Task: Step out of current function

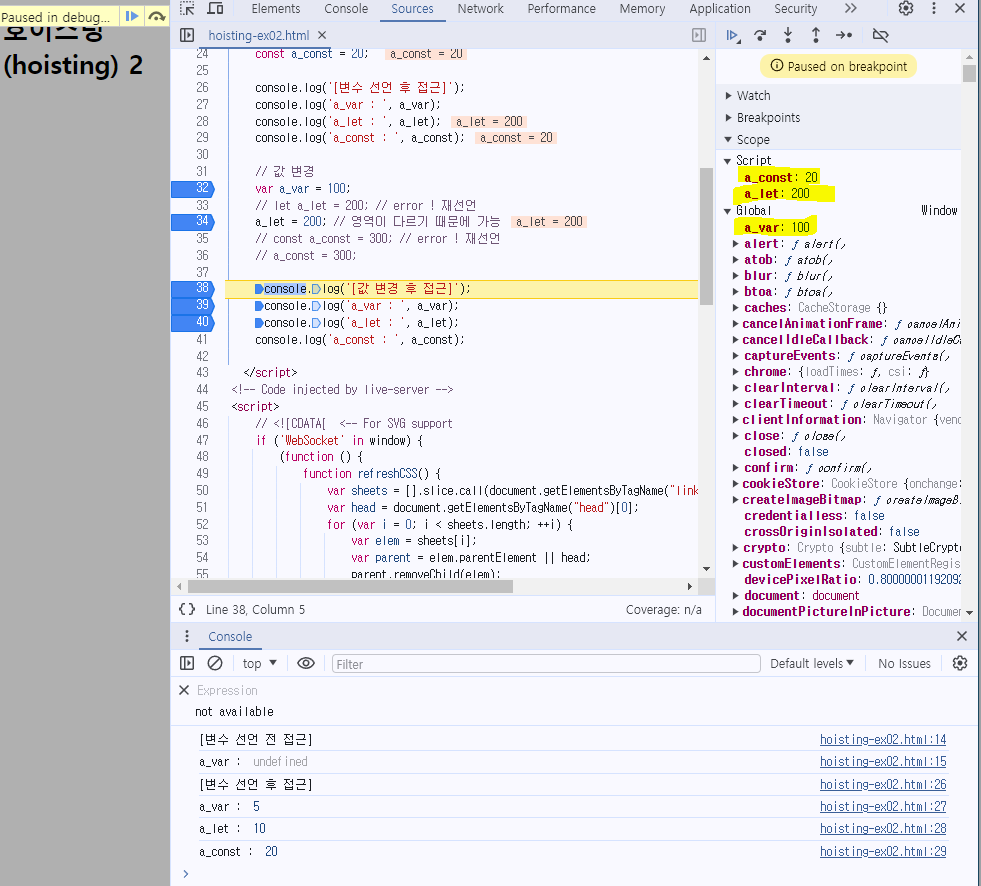Action: pos(815,36)
